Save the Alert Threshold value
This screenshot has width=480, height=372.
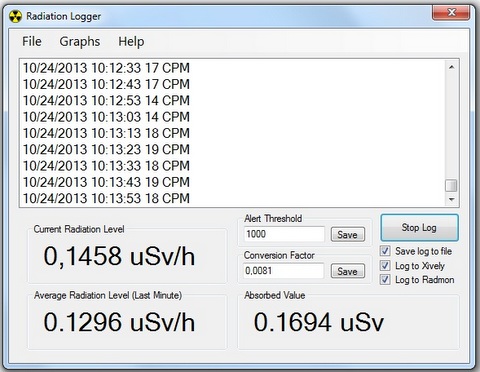[x=348, y=234]
